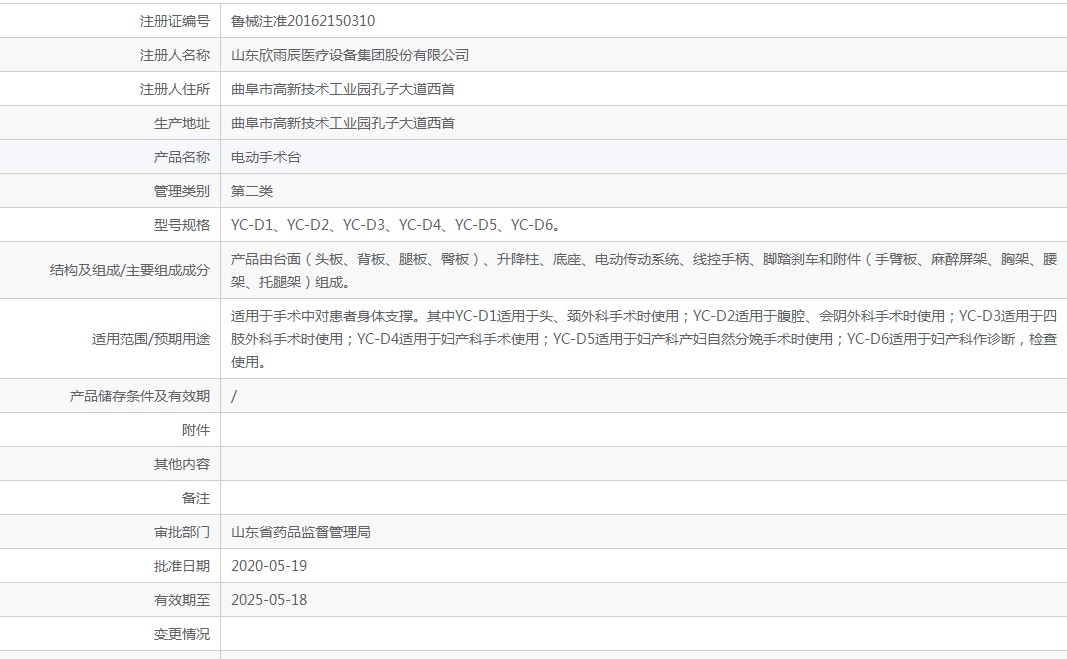Select approval date 2020-05-19
Image resolution: width=1067 pixels, height=659 pixels.
(x=269, y=566)
